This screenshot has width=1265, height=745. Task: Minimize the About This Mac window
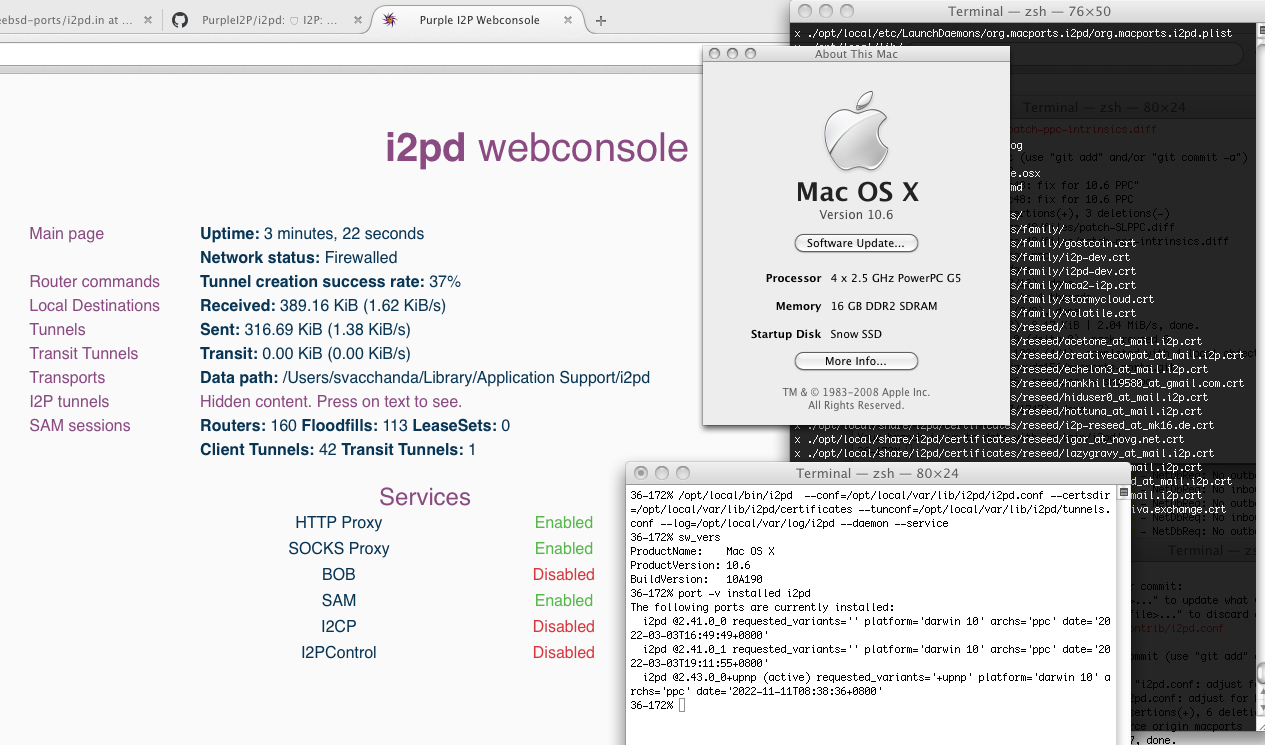(x=733, y=54)
